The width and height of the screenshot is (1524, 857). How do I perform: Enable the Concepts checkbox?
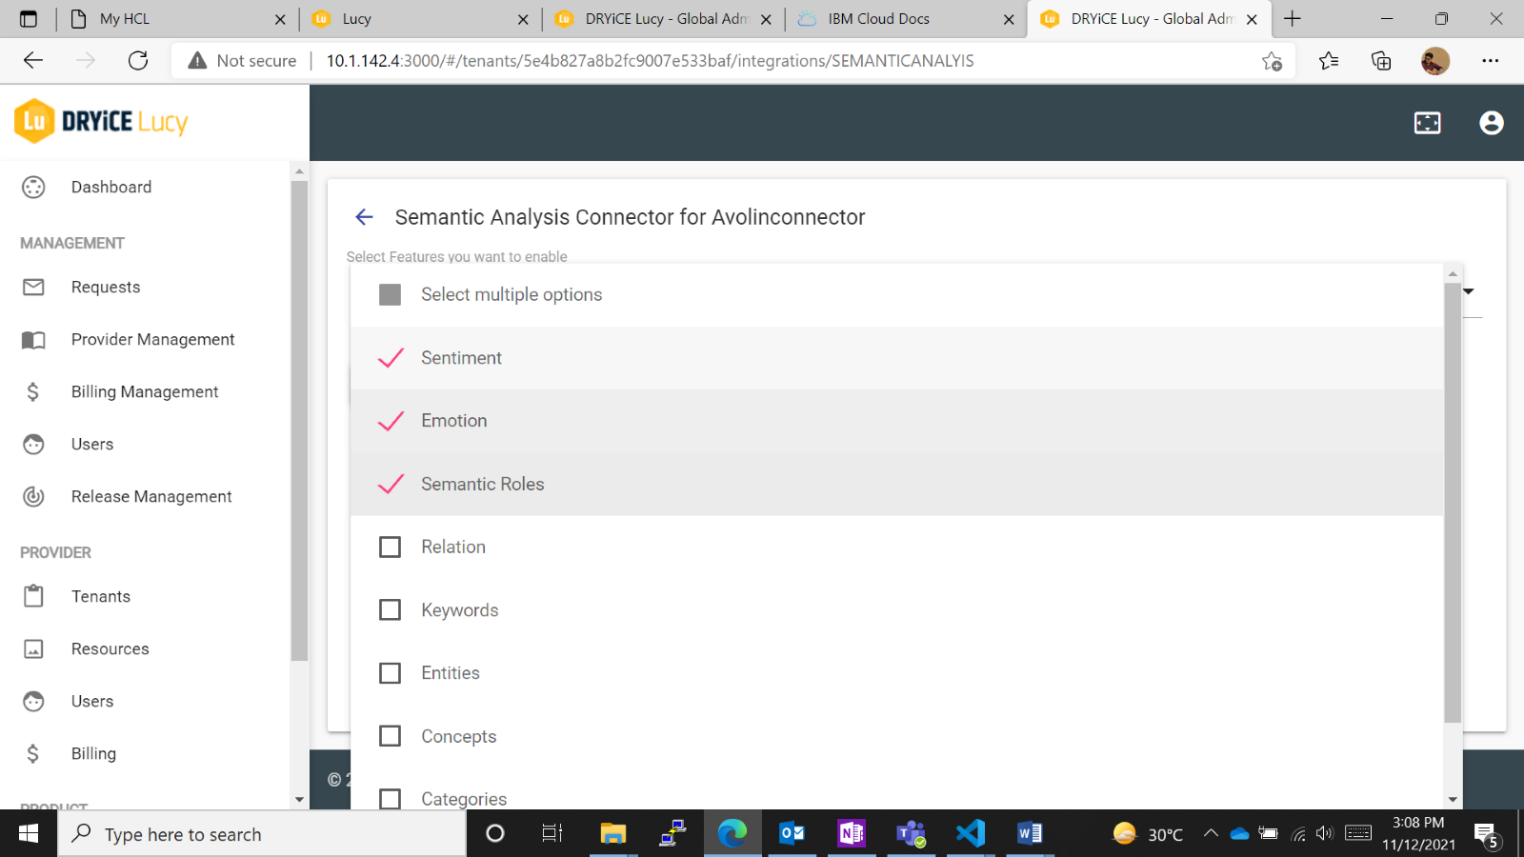pos(390,736)
